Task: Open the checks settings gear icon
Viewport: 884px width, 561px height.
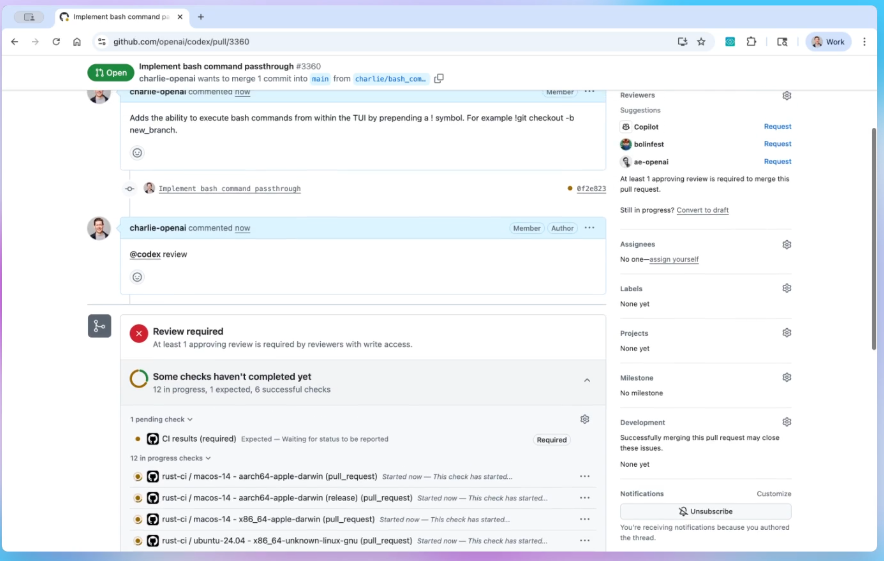Action: coord(585,419)
